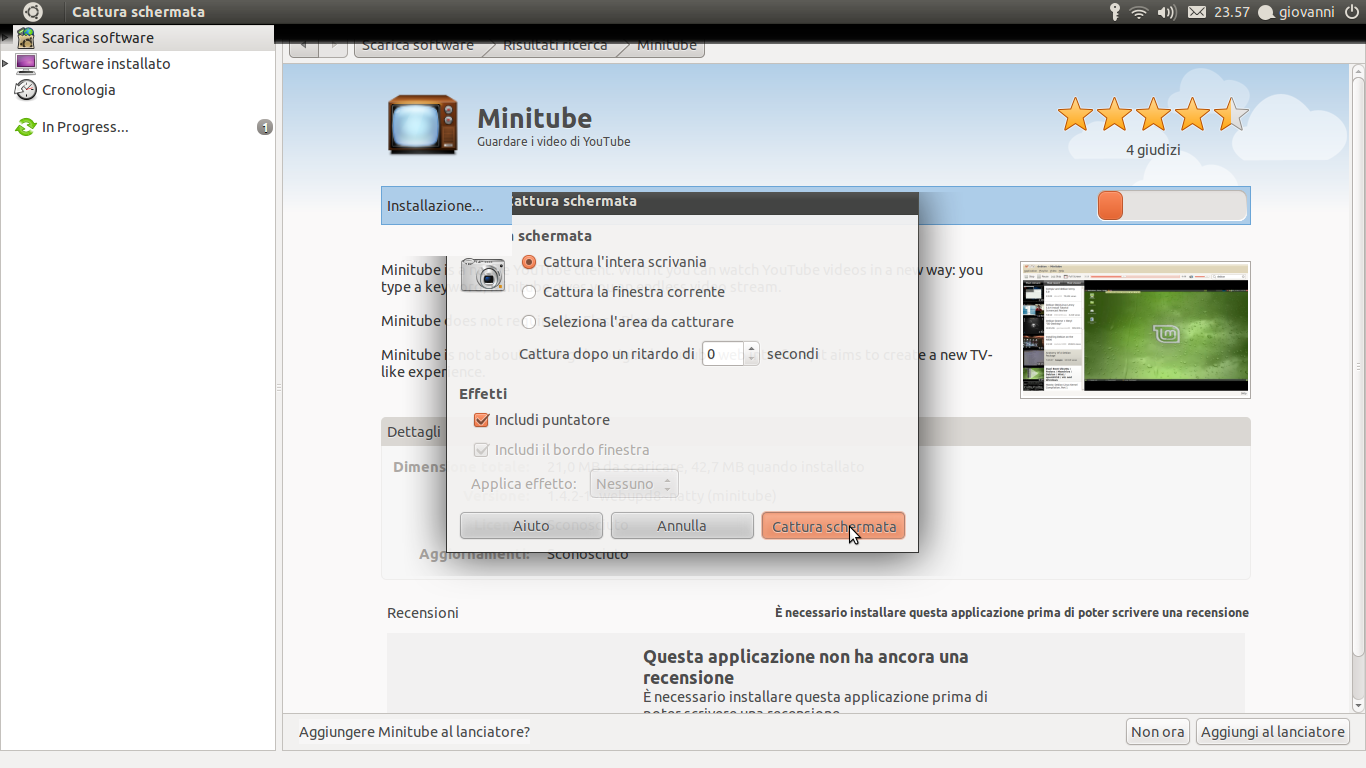This screenshot has height=768, width=1366.
Task: Click the 4 giudizi text
Action: pyautogui.click(x=1153, y=150)
